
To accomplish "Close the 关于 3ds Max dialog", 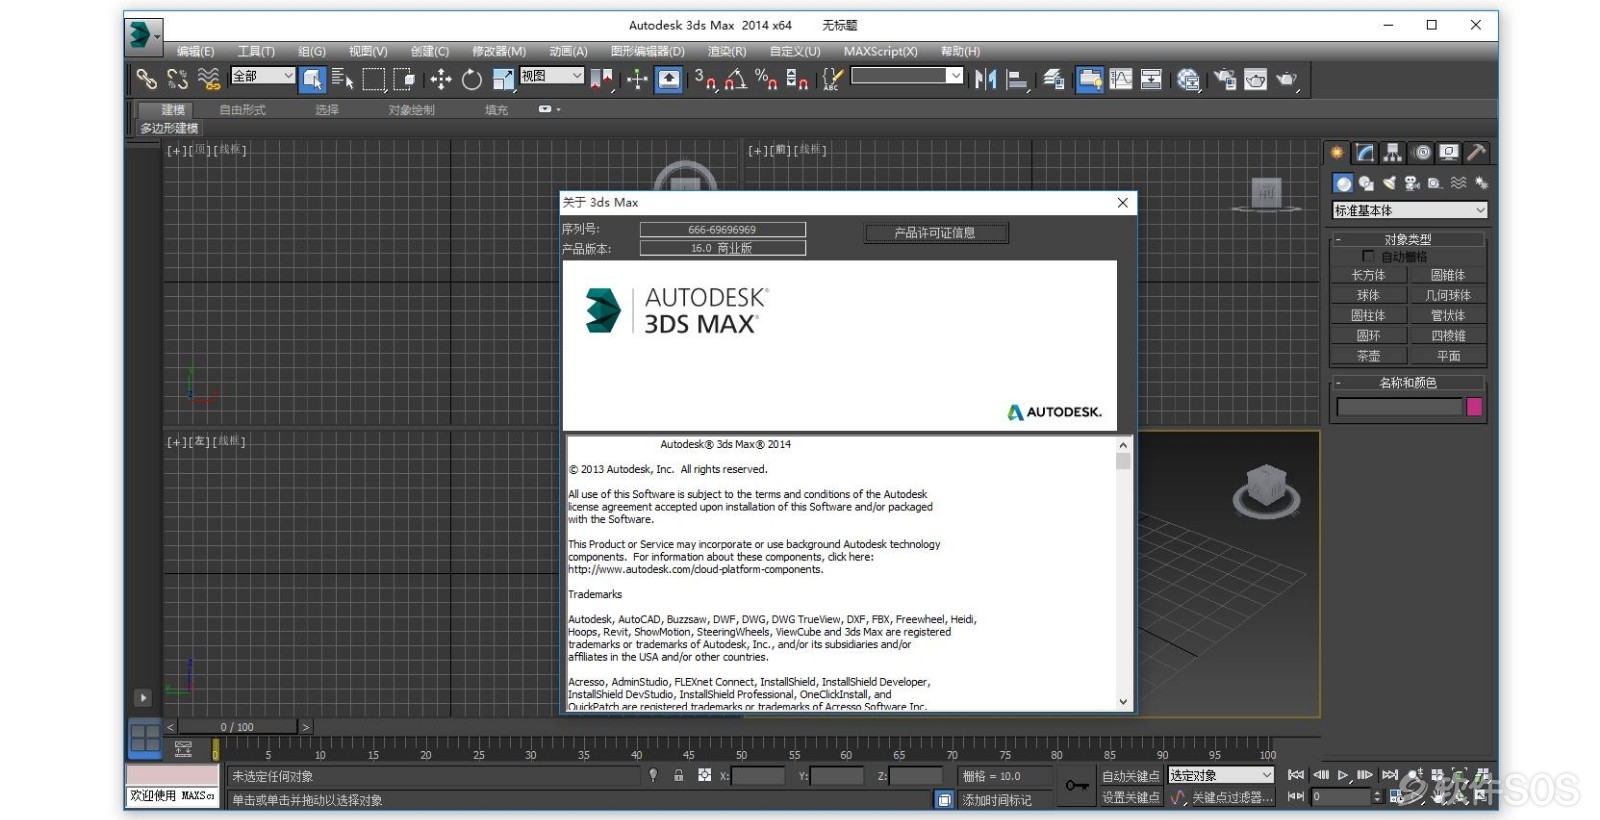I will 1122,202.
